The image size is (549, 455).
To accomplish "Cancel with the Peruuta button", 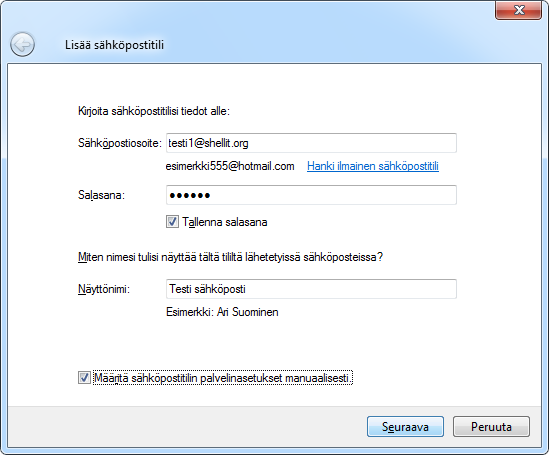I will [491, 427].
